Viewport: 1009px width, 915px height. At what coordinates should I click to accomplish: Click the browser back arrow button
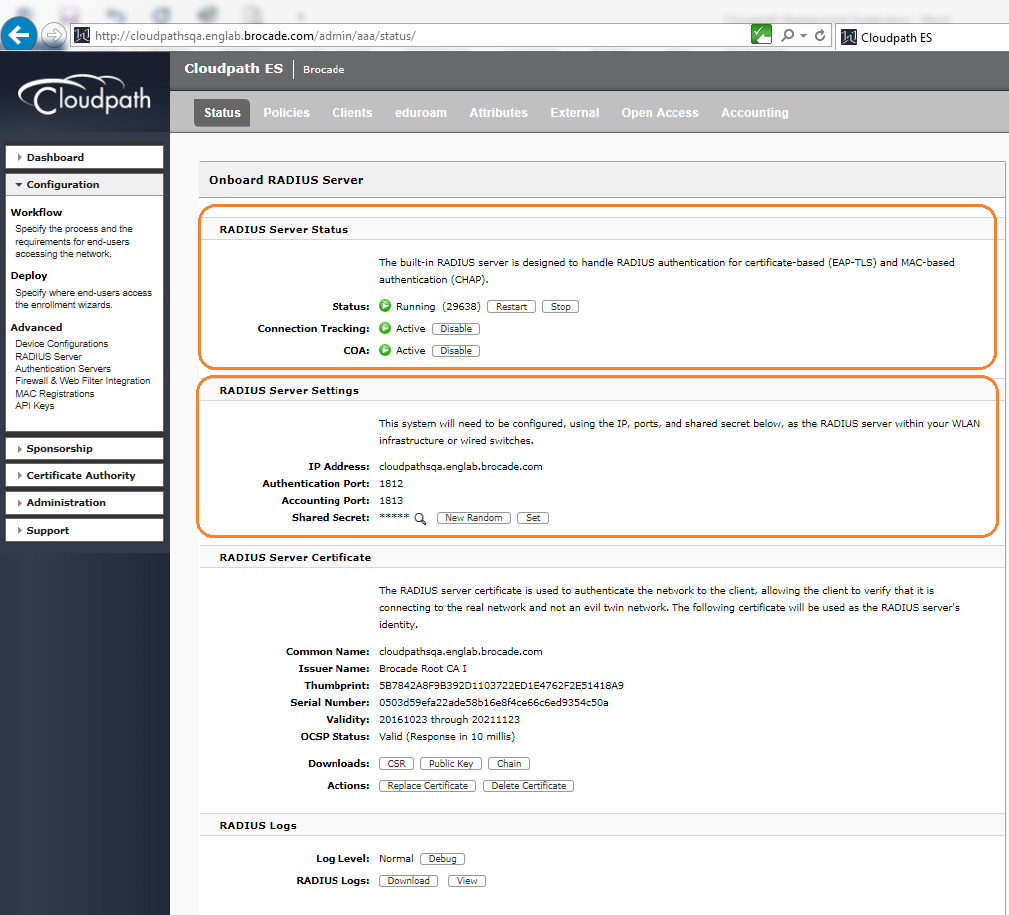pos(19,34)
